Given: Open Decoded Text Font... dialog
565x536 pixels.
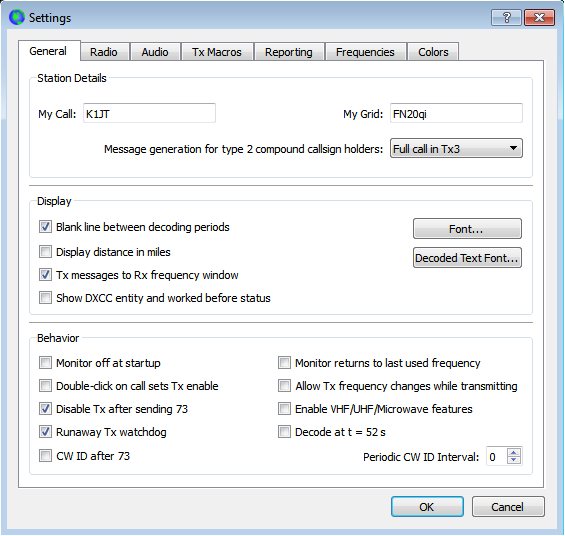Looking at the screenshot, I should click(x=467, y=258).
